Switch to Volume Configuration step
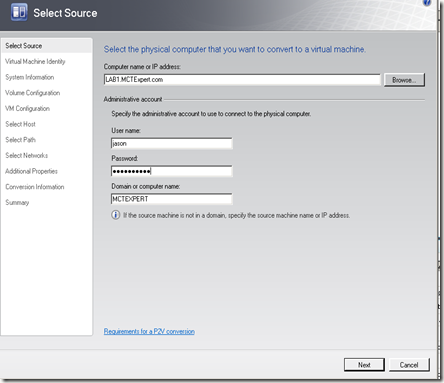 pos(33,93)
